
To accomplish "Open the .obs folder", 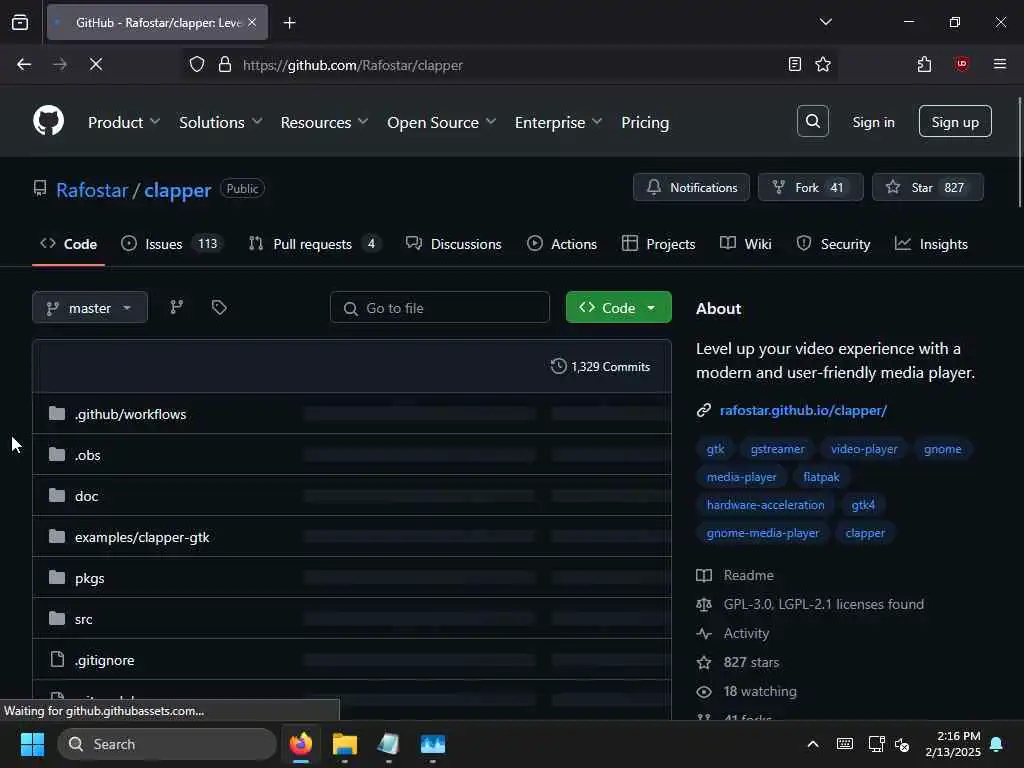I will click(88, 455).
